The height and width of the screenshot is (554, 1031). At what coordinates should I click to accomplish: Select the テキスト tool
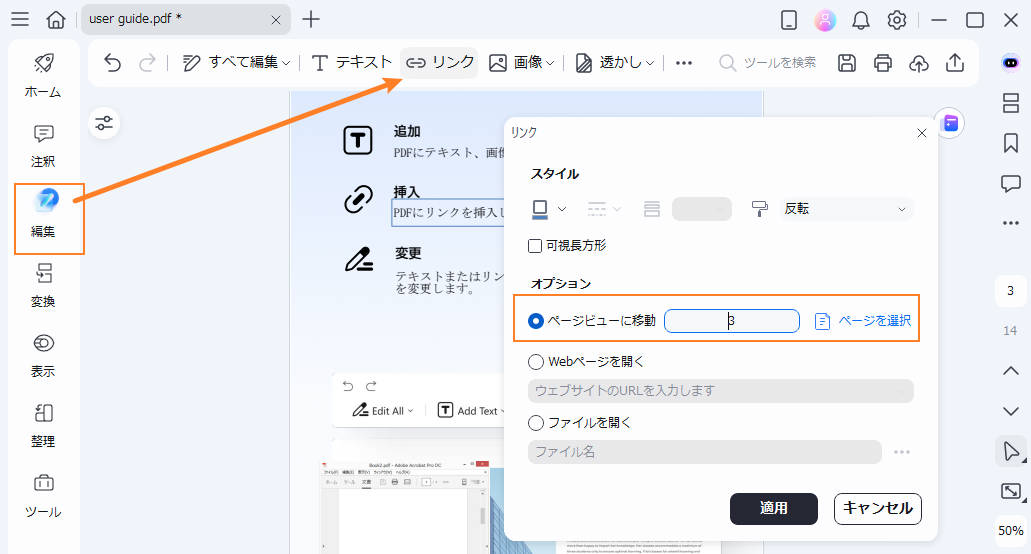(351, 62)
